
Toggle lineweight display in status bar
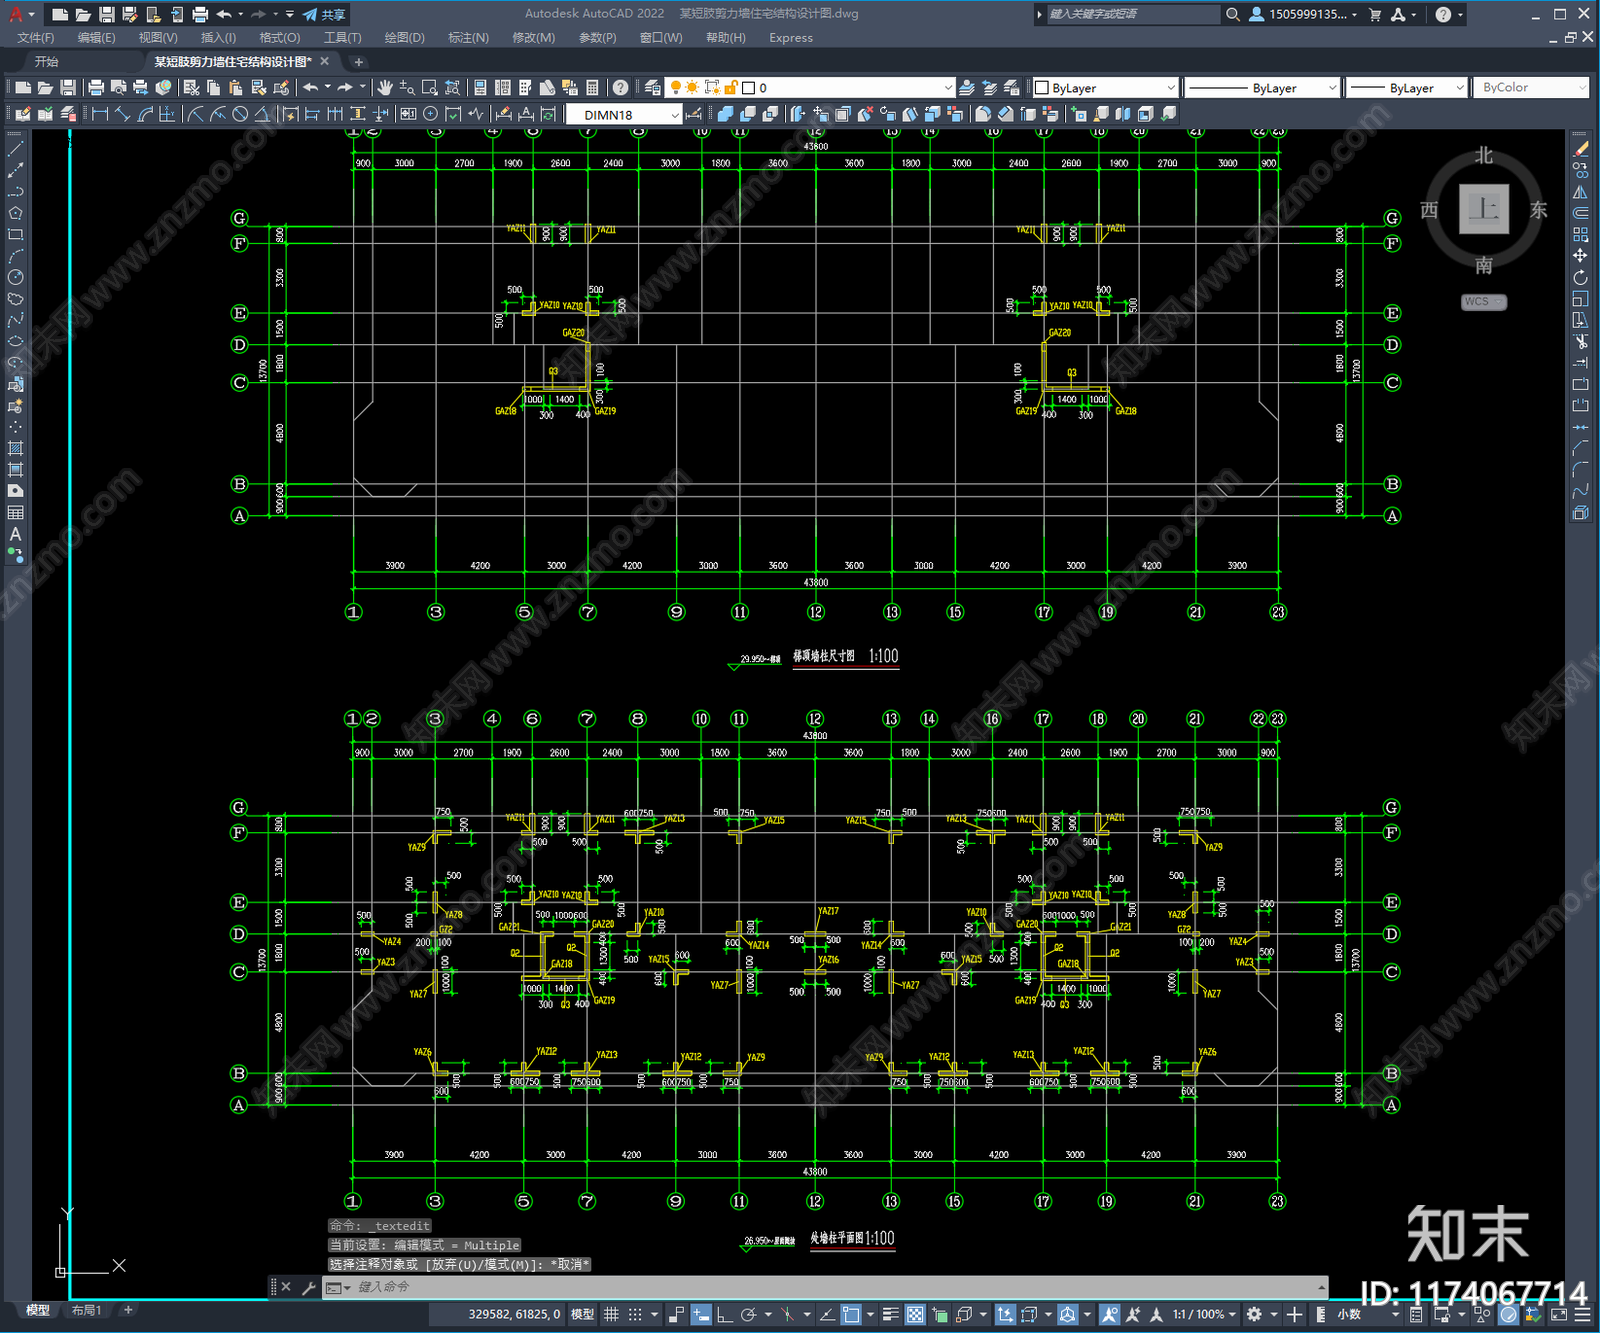[x=890, y=1314]
